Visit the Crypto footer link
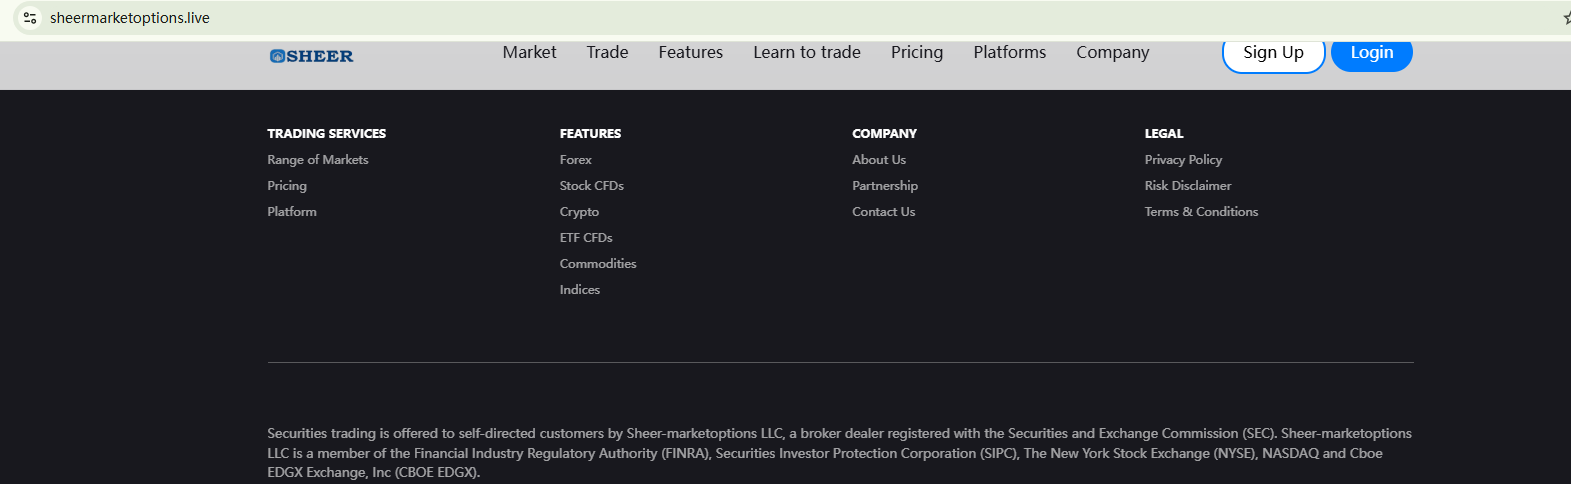The image size is (1571, 484). pos(579,212)
